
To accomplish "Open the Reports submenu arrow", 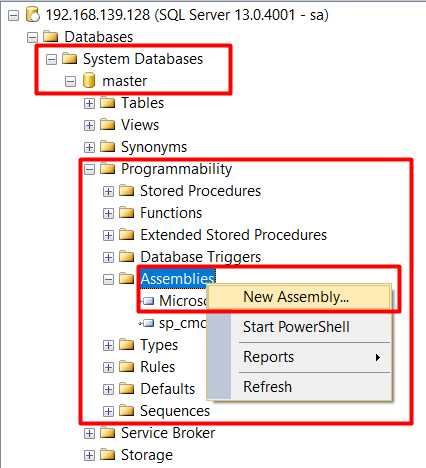I will [378, 358].
